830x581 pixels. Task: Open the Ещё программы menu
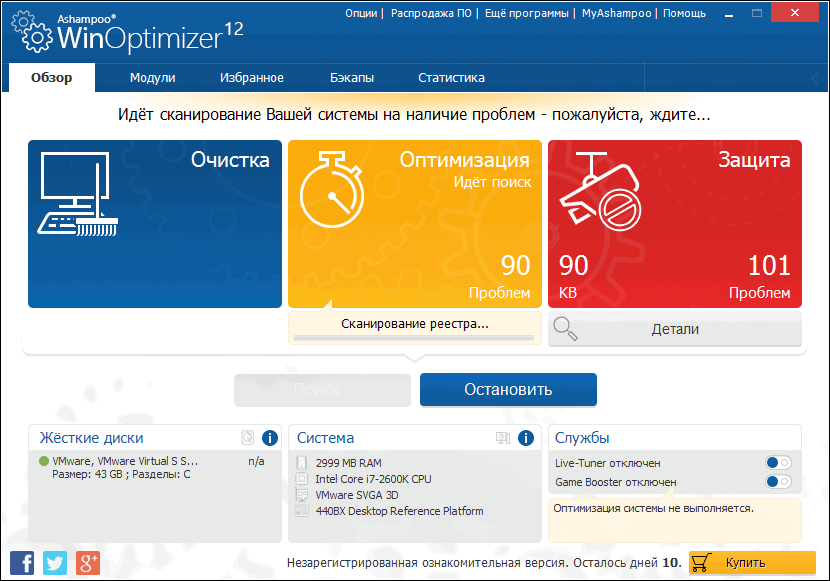click(x=527, y=13)
